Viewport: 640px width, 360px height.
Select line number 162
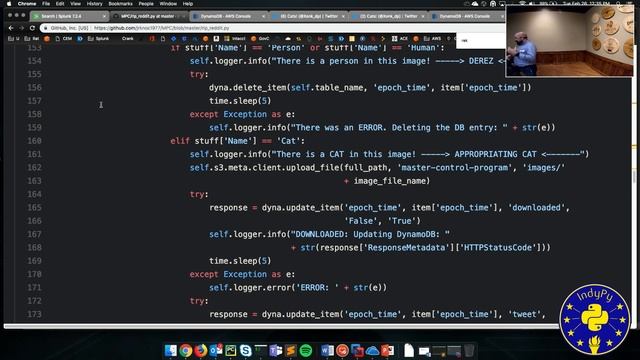34,167
